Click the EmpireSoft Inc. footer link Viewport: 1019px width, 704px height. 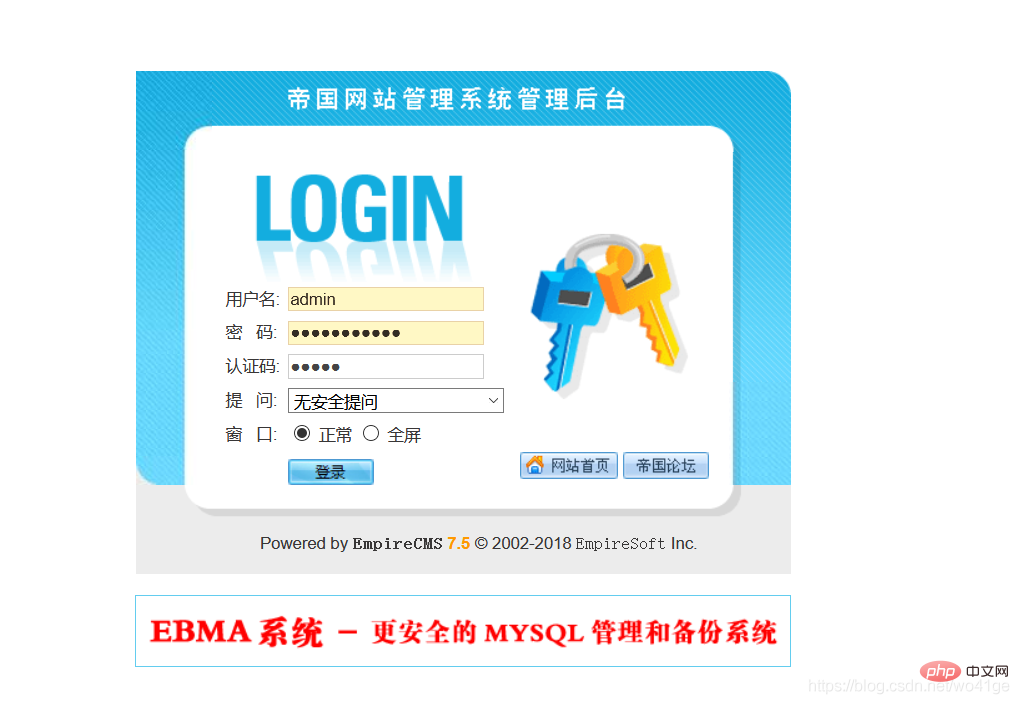pyautogui.click(x=636, y=543)
